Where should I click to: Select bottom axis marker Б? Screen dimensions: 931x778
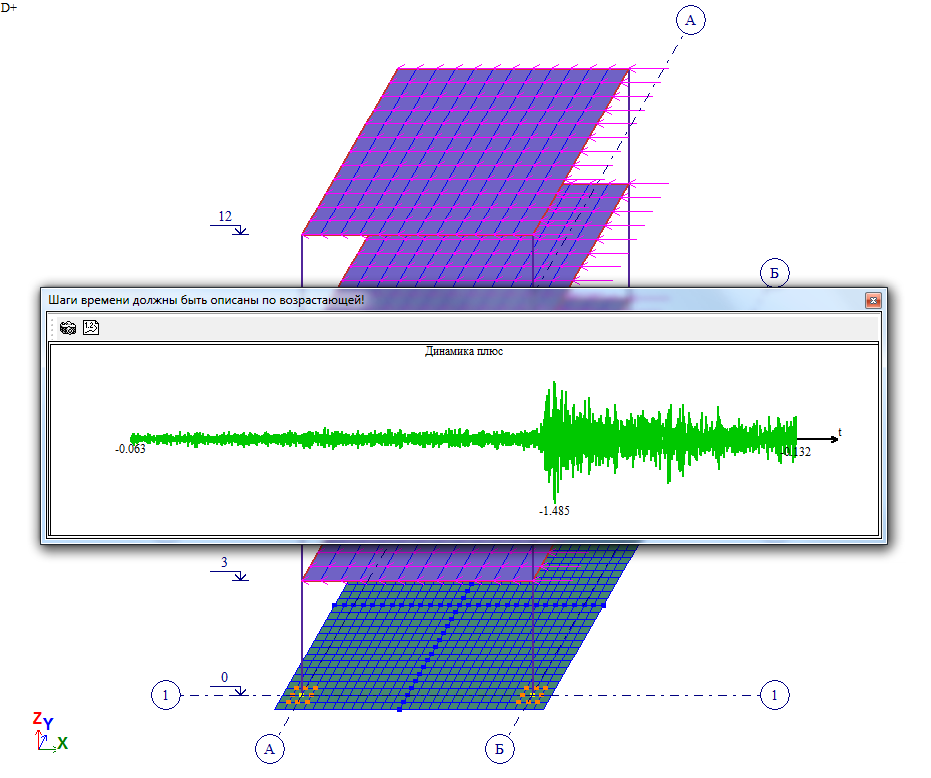(x=501, y=748)
